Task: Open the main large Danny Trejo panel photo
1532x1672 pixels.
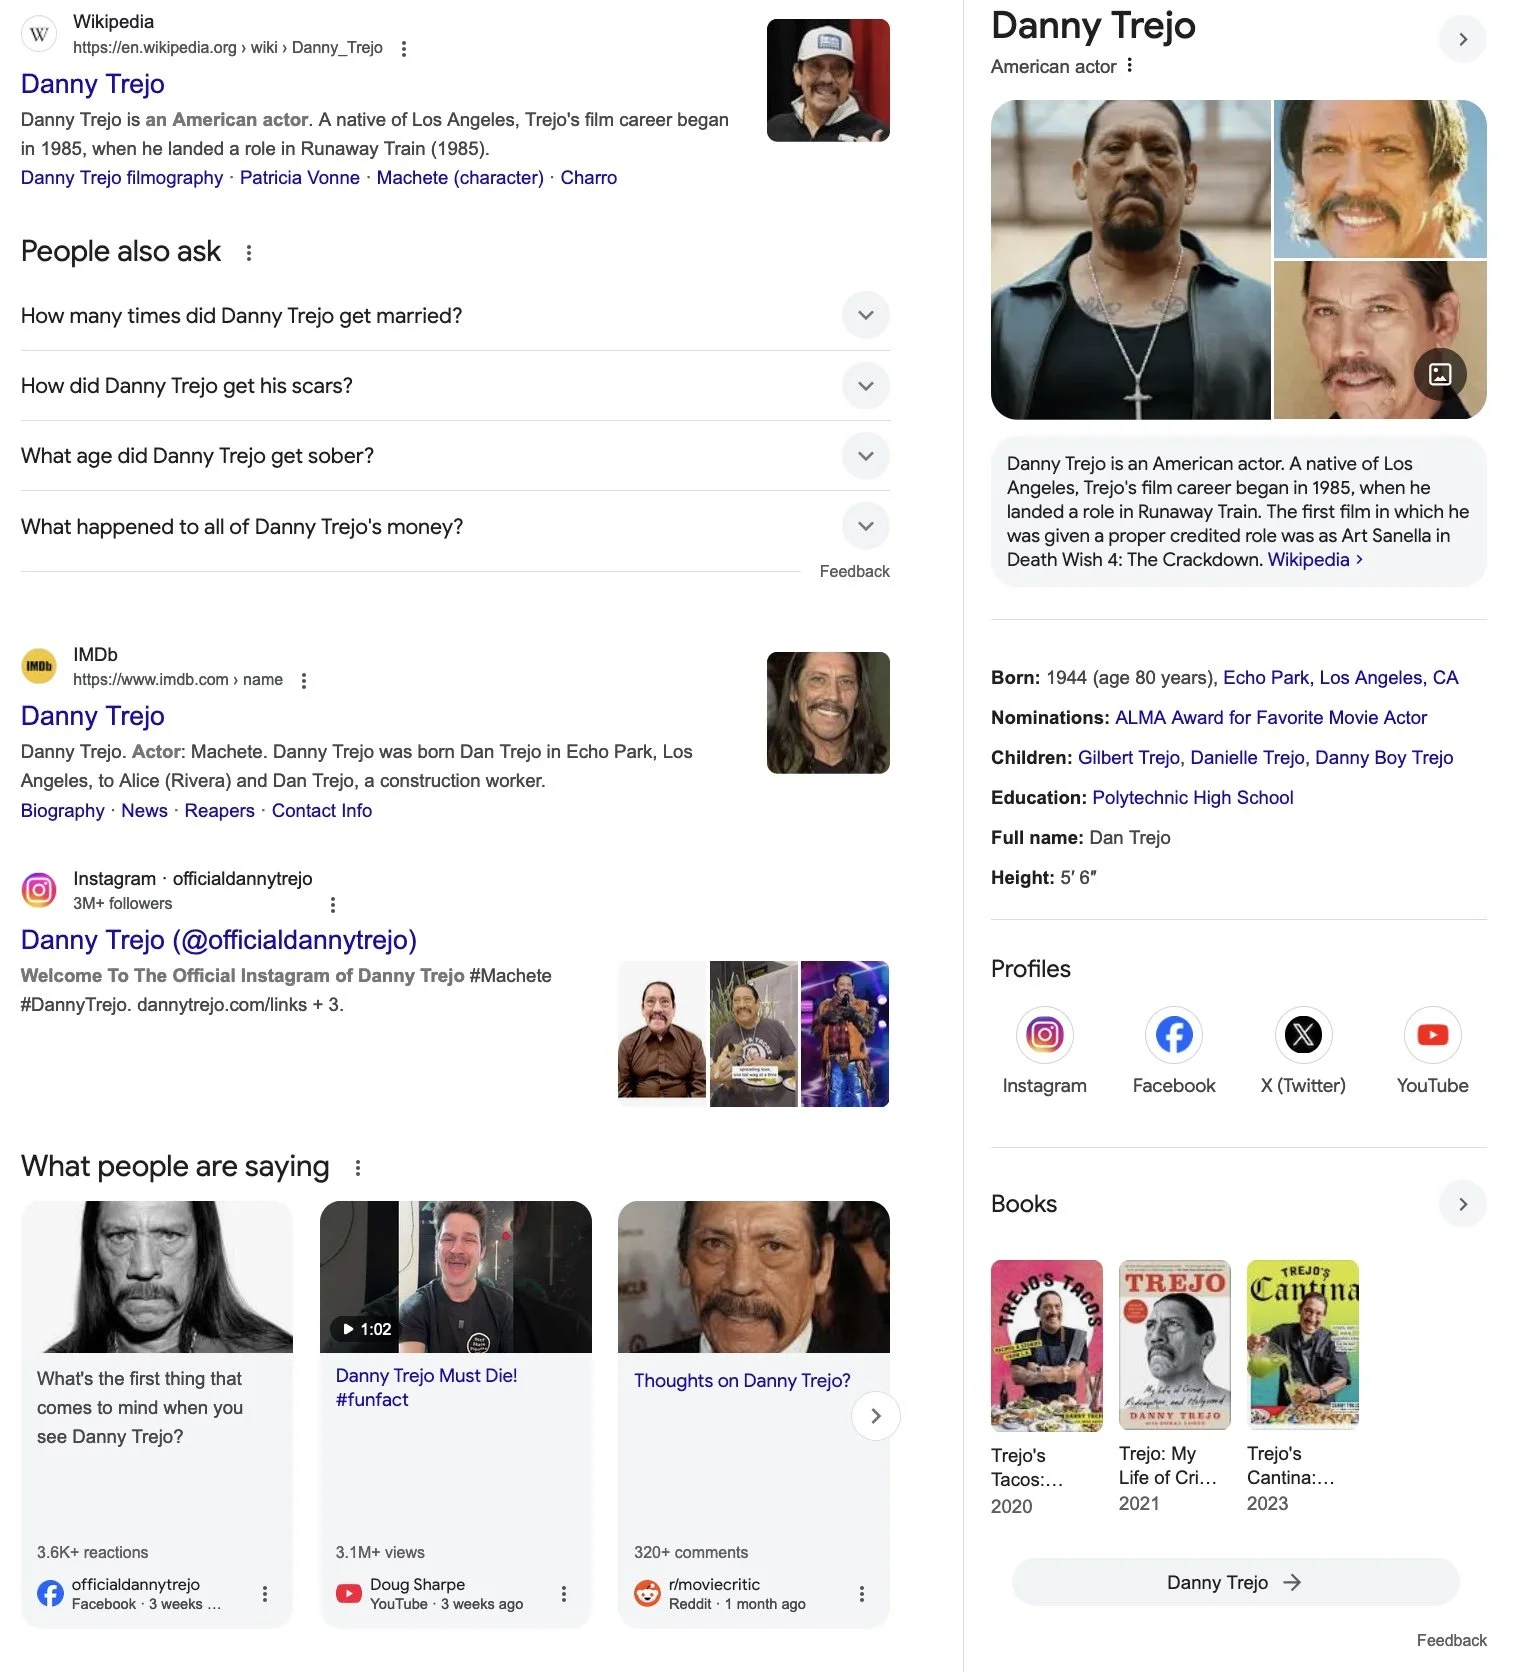Action: coord(1130,259)
